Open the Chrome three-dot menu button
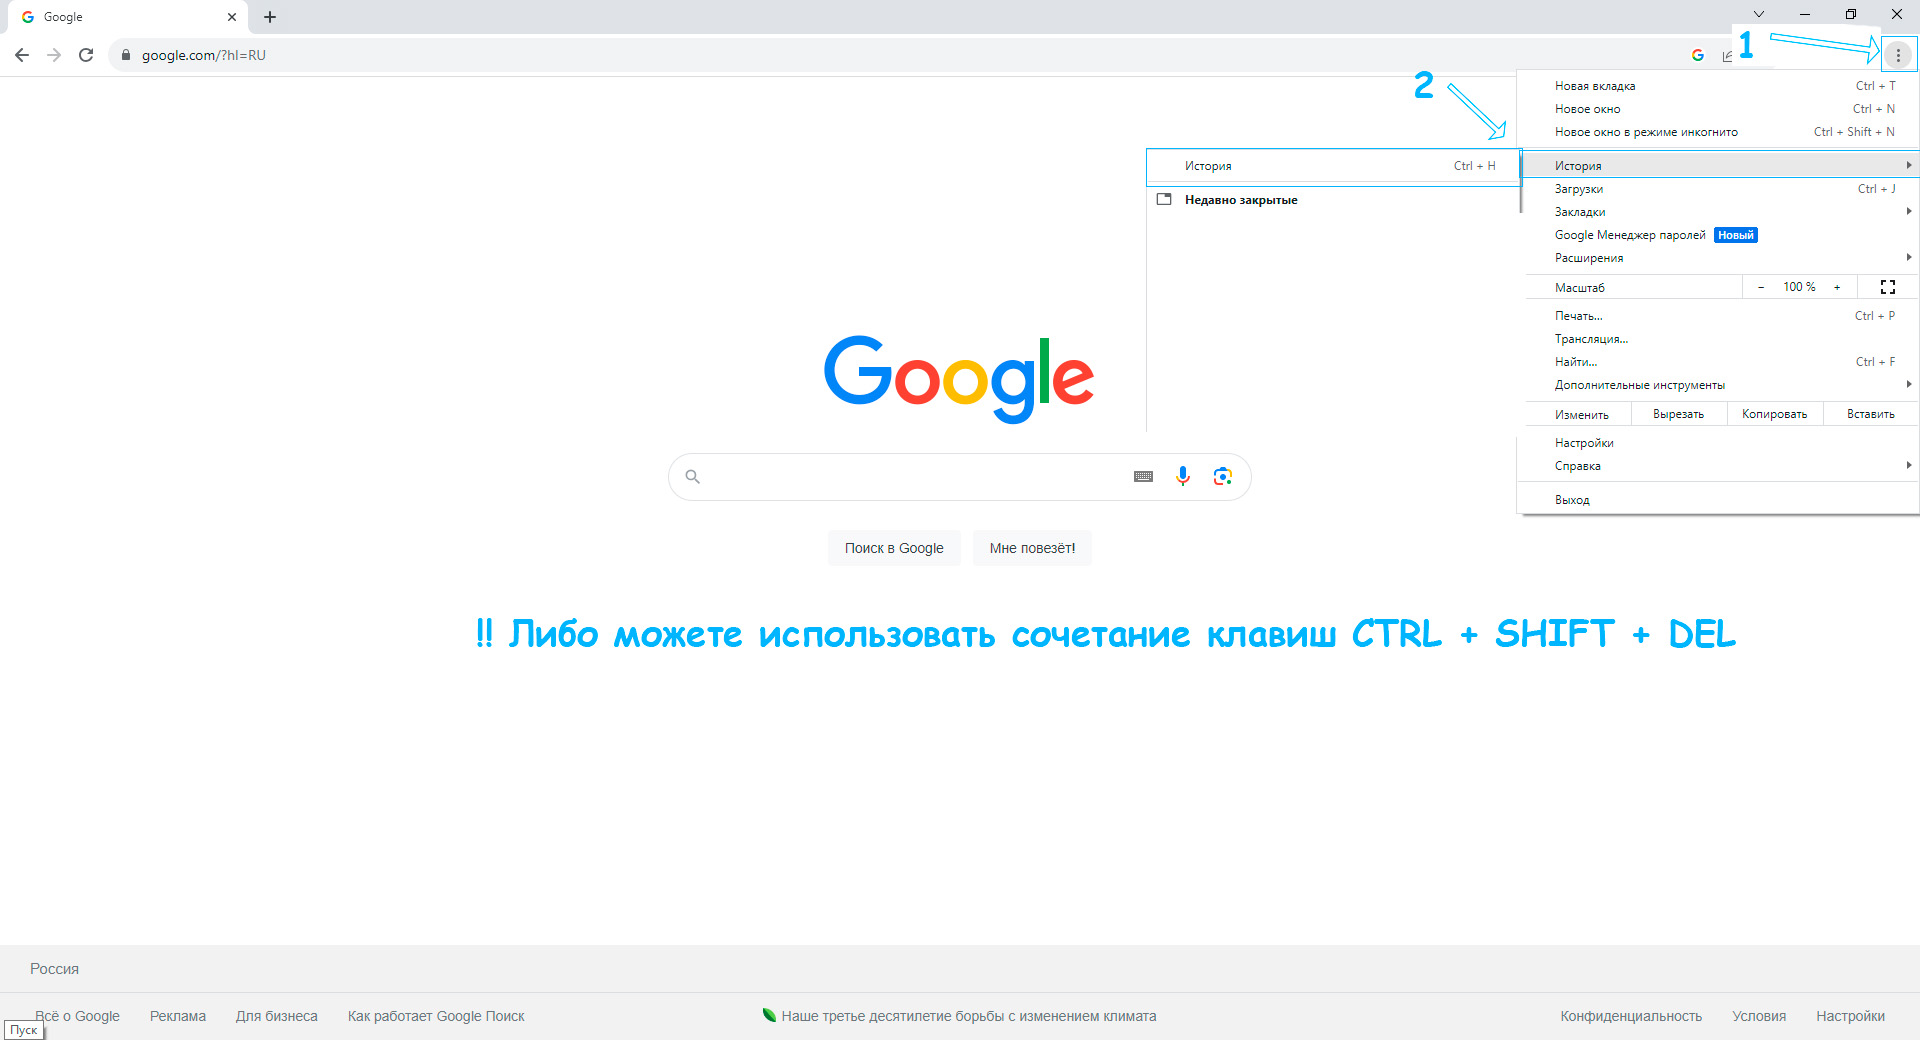The height and width of the screenshot is (1040, 1920). tap(1898, 55)
